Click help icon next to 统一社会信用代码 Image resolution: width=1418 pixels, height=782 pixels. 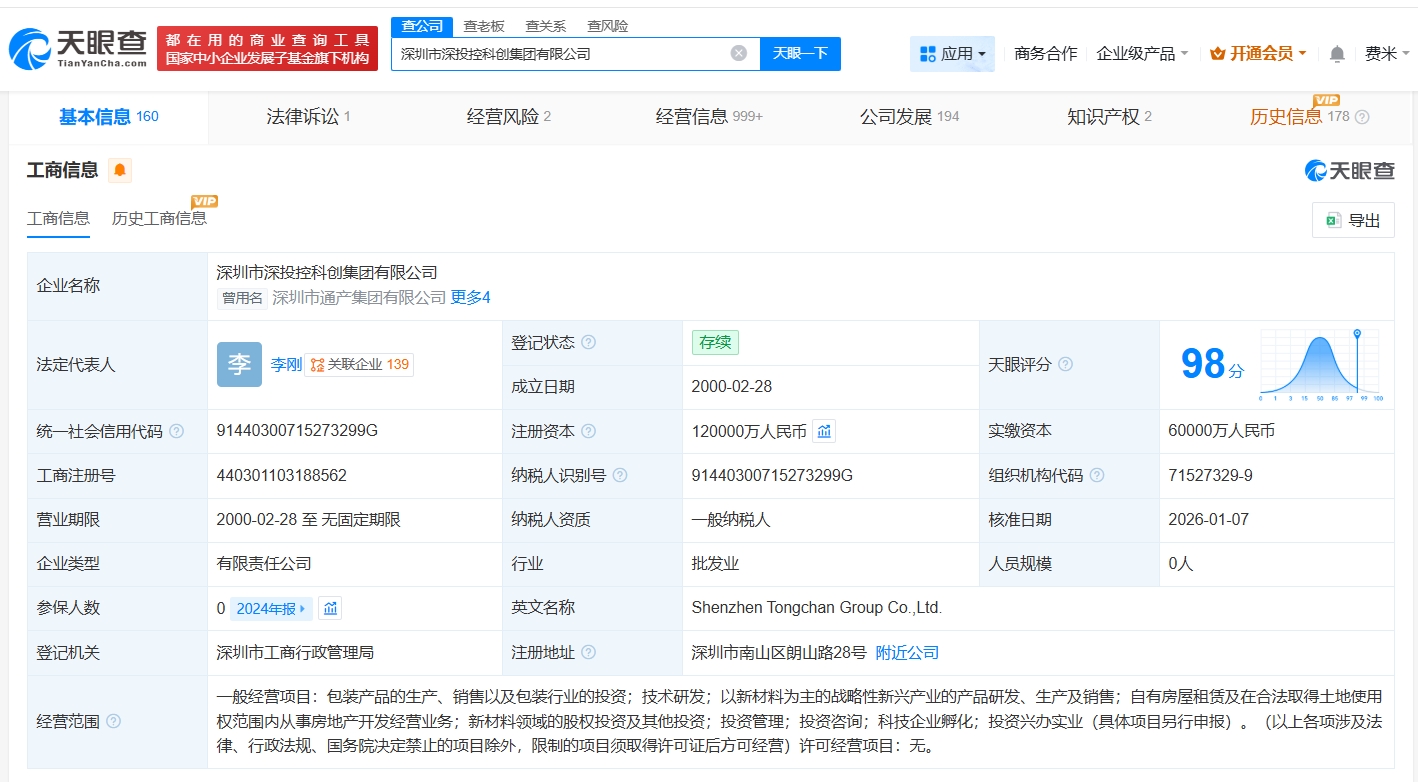(x=177, y=431)
